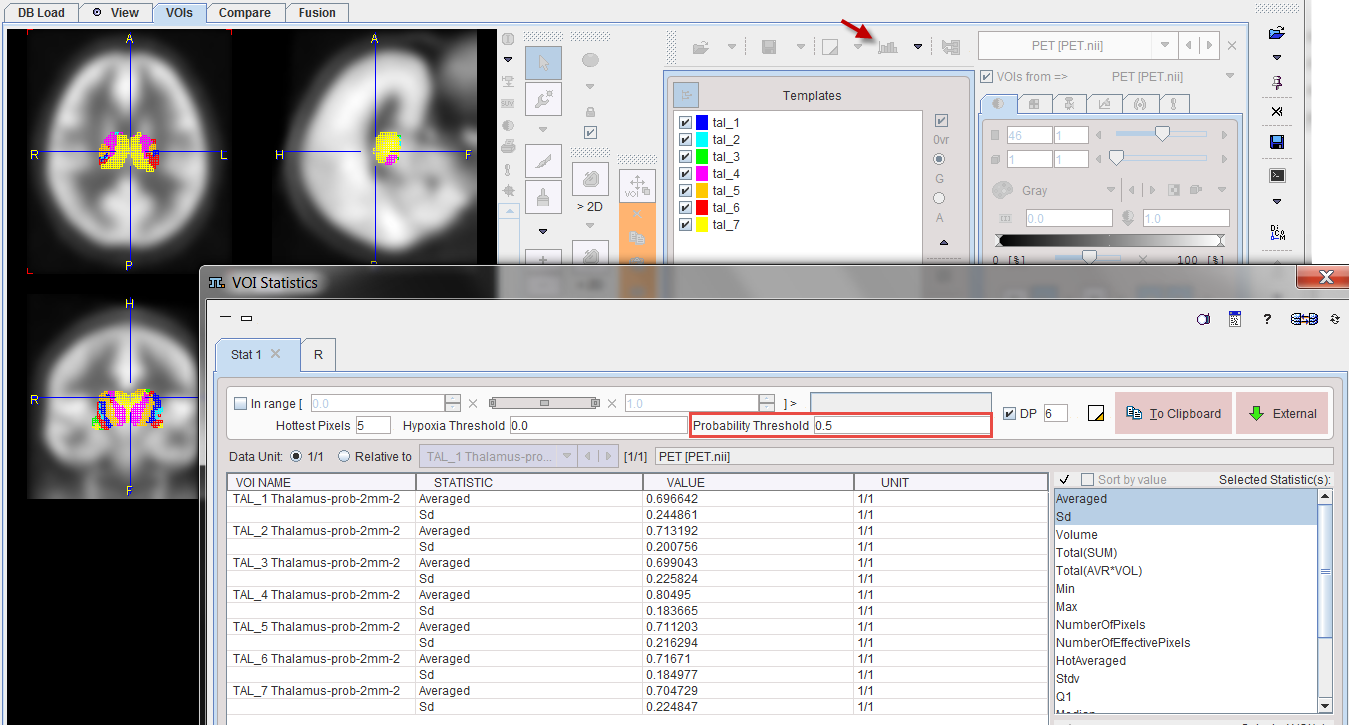Select the Volume statistic in the list
The height and width of the screenshot is (725, 1349).
1186,535
